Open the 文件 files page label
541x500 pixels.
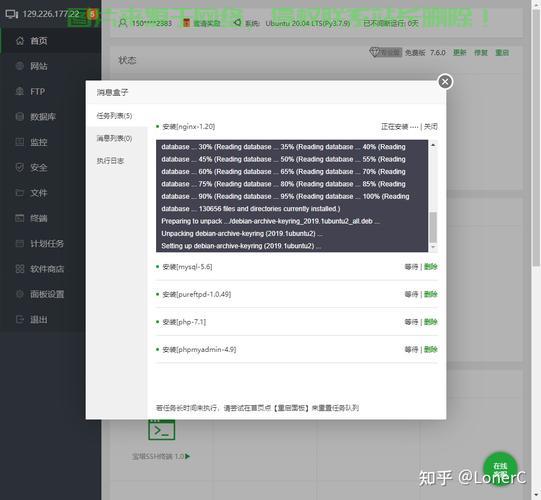[x=39, y=193]
